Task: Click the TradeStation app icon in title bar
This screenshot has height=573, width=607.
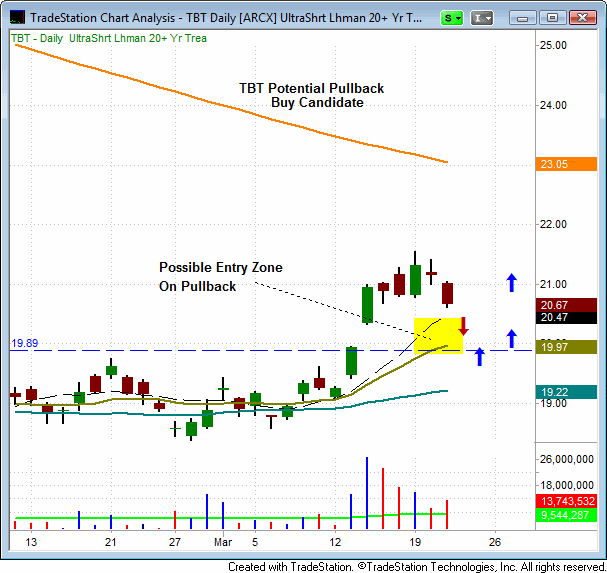Action: [x=17, y=18]
